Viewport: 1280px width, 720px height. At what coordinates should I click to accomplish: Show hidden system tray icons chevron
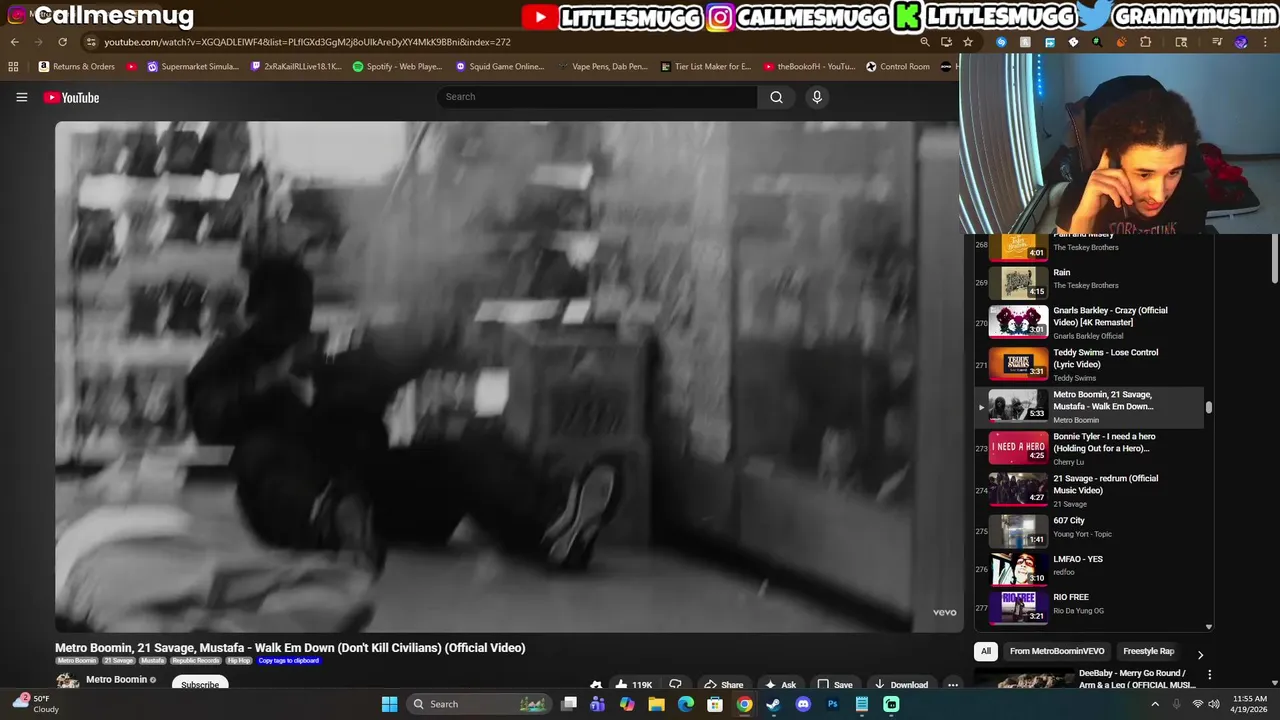[x=1155, y=704]
